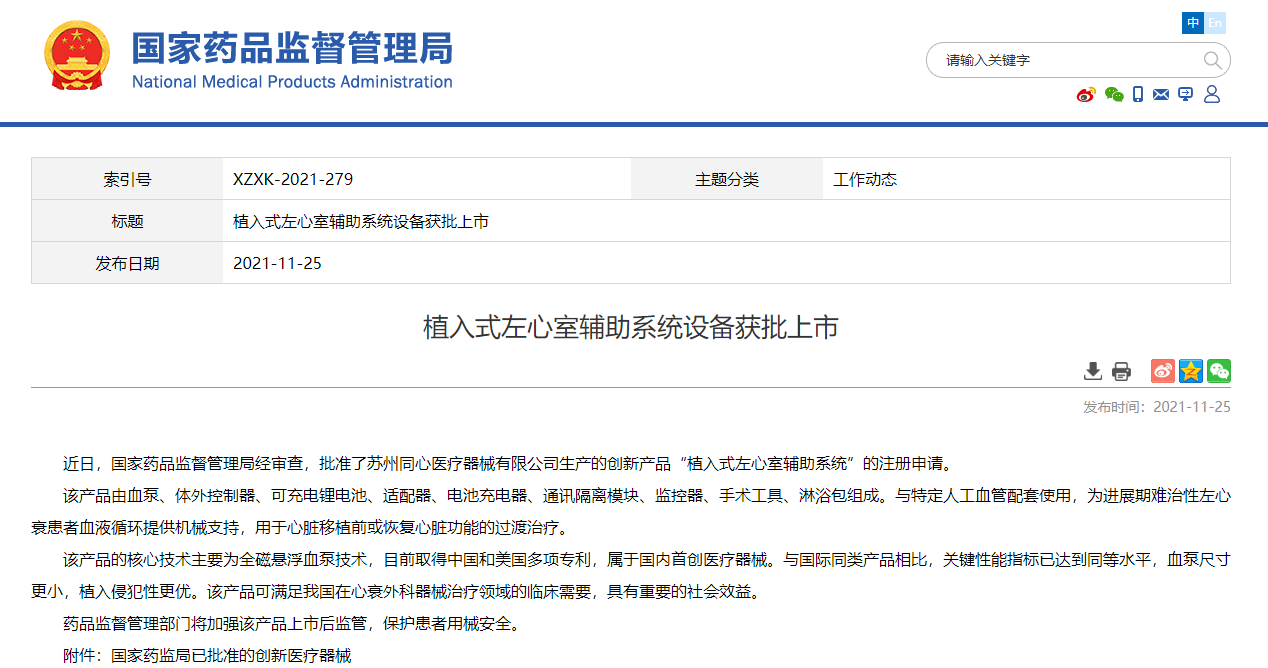Open the header WeChat icon

point(1114,95)
